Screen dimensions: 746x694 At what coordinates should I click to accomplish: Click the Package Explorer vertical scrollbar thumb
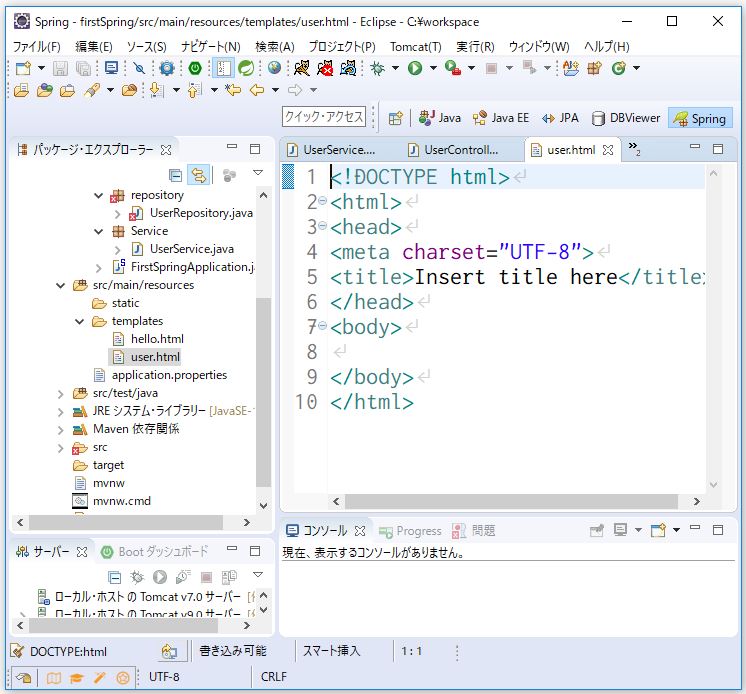(x=263, y=392)
